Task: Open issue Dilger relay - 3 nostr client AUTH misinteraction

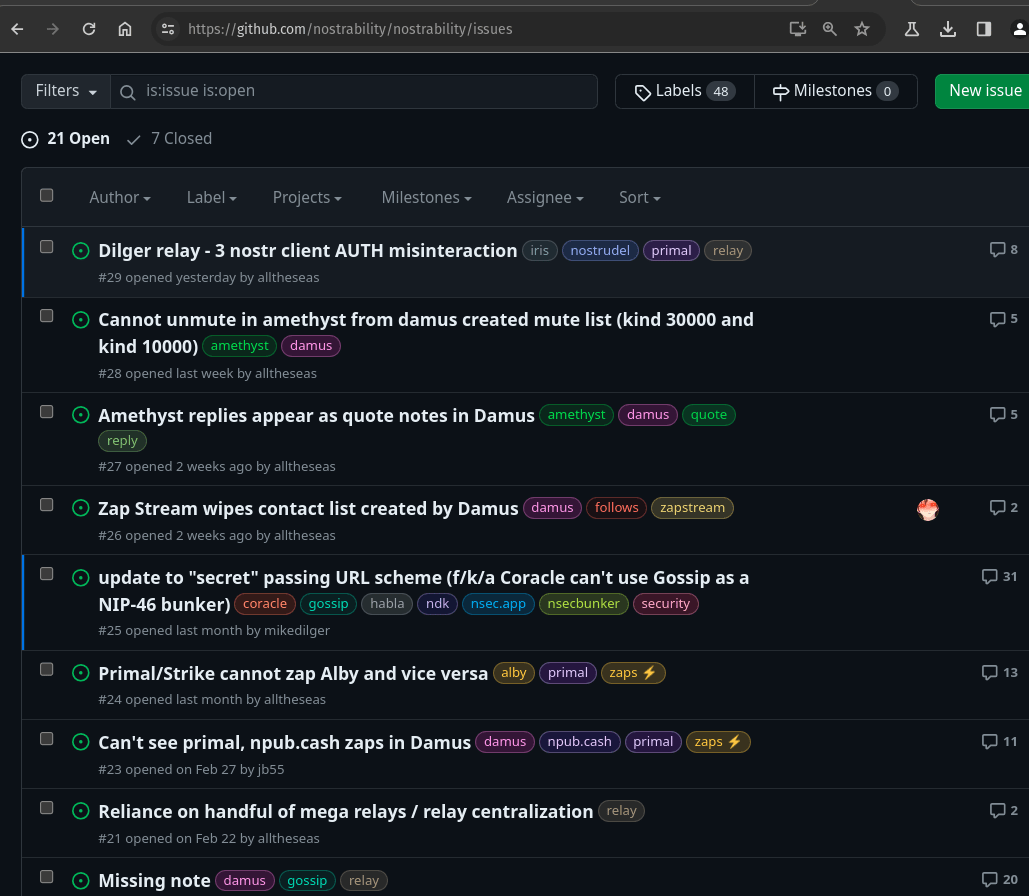Action: click(308, 251)
